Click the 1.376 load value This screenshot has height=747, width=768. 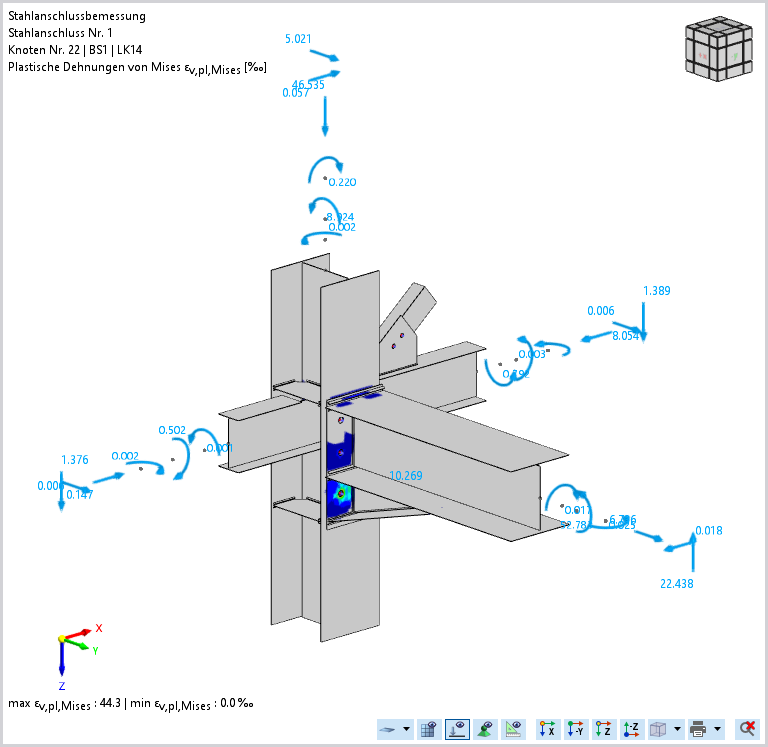click(74, 460)
